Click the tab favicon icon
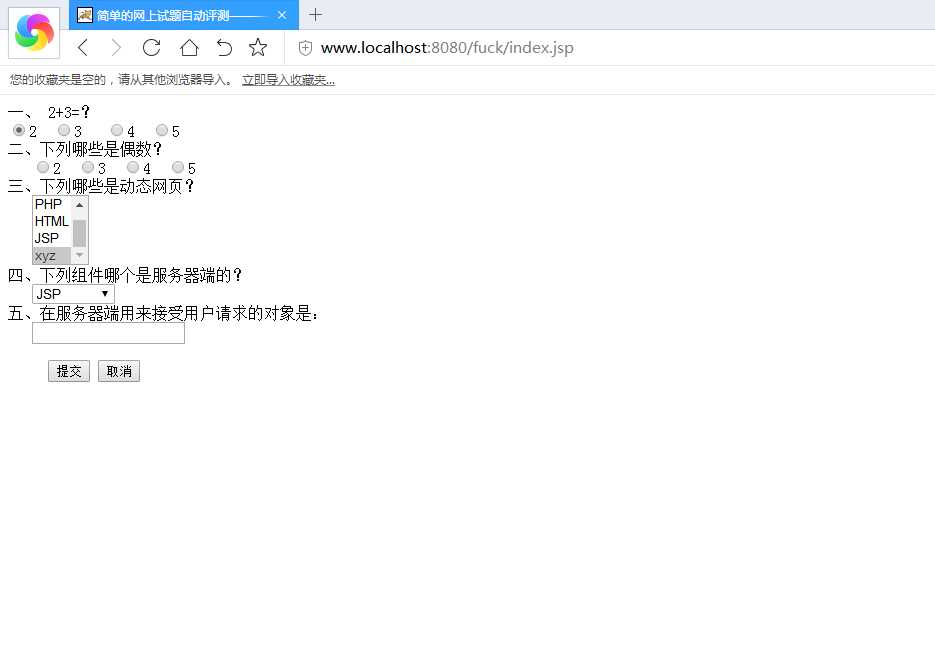Viewport: 935px width, 650px height. coord(85,15)
